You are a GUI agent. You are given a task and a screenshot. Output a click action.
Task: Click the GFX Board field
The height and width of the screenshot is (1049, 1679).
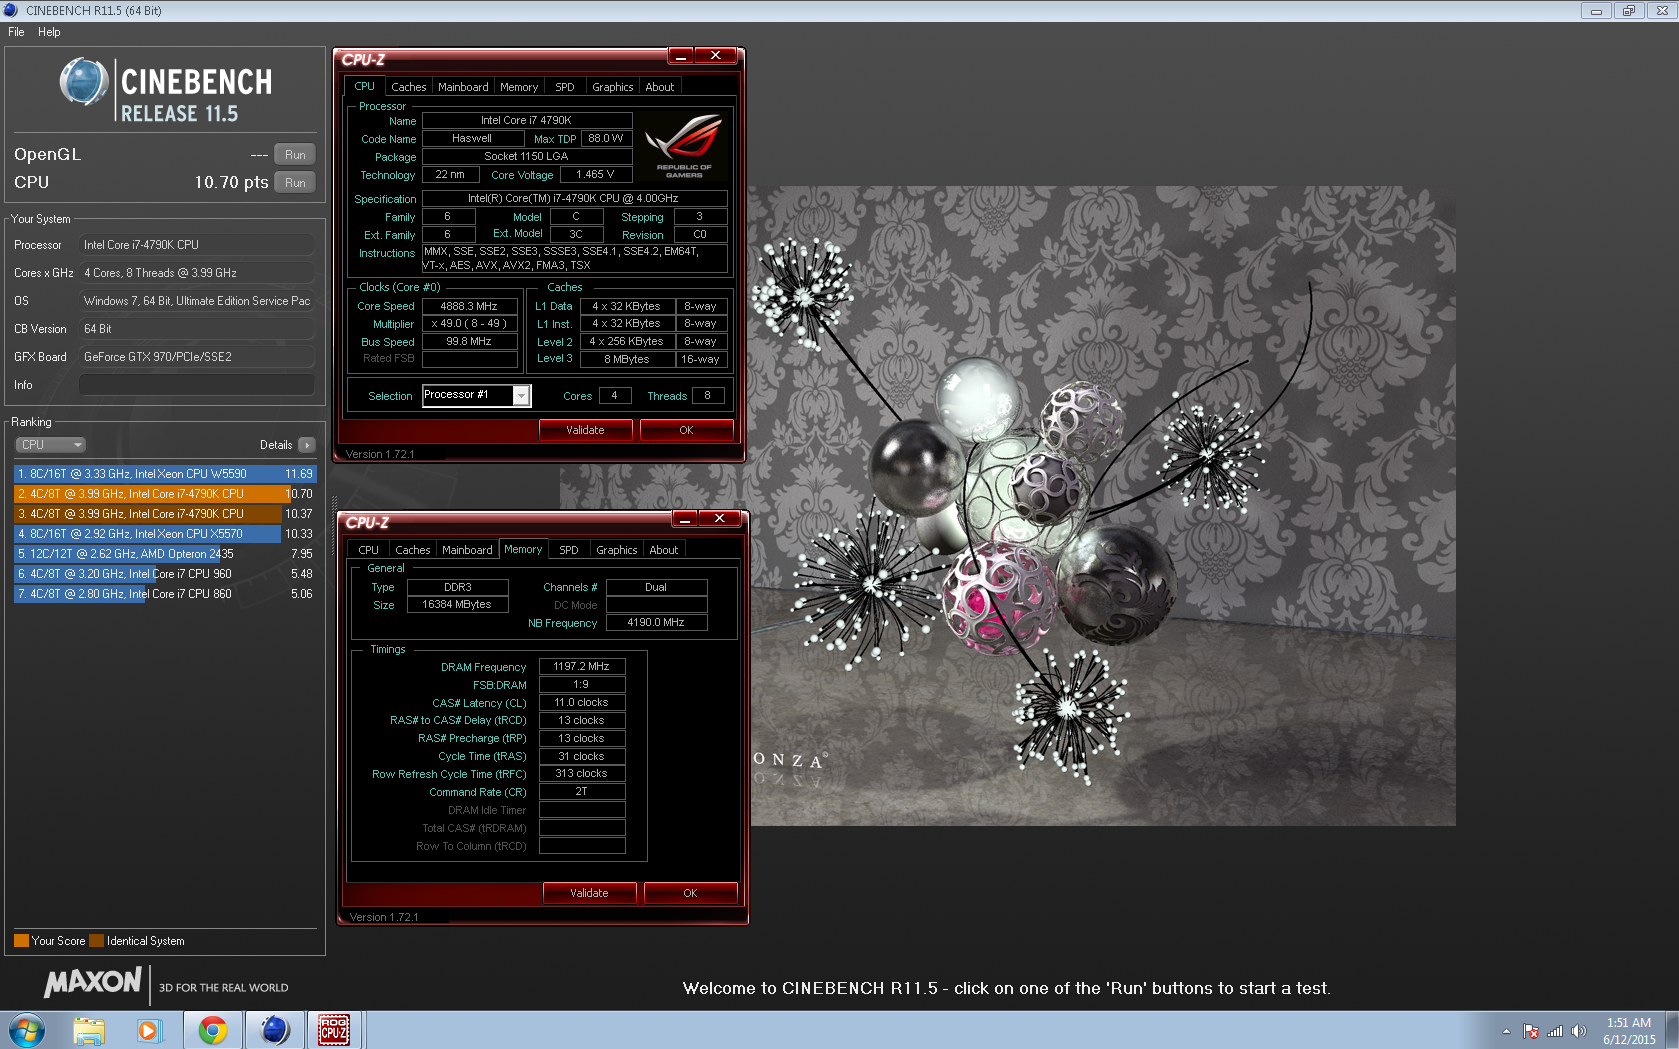point(197,357)
